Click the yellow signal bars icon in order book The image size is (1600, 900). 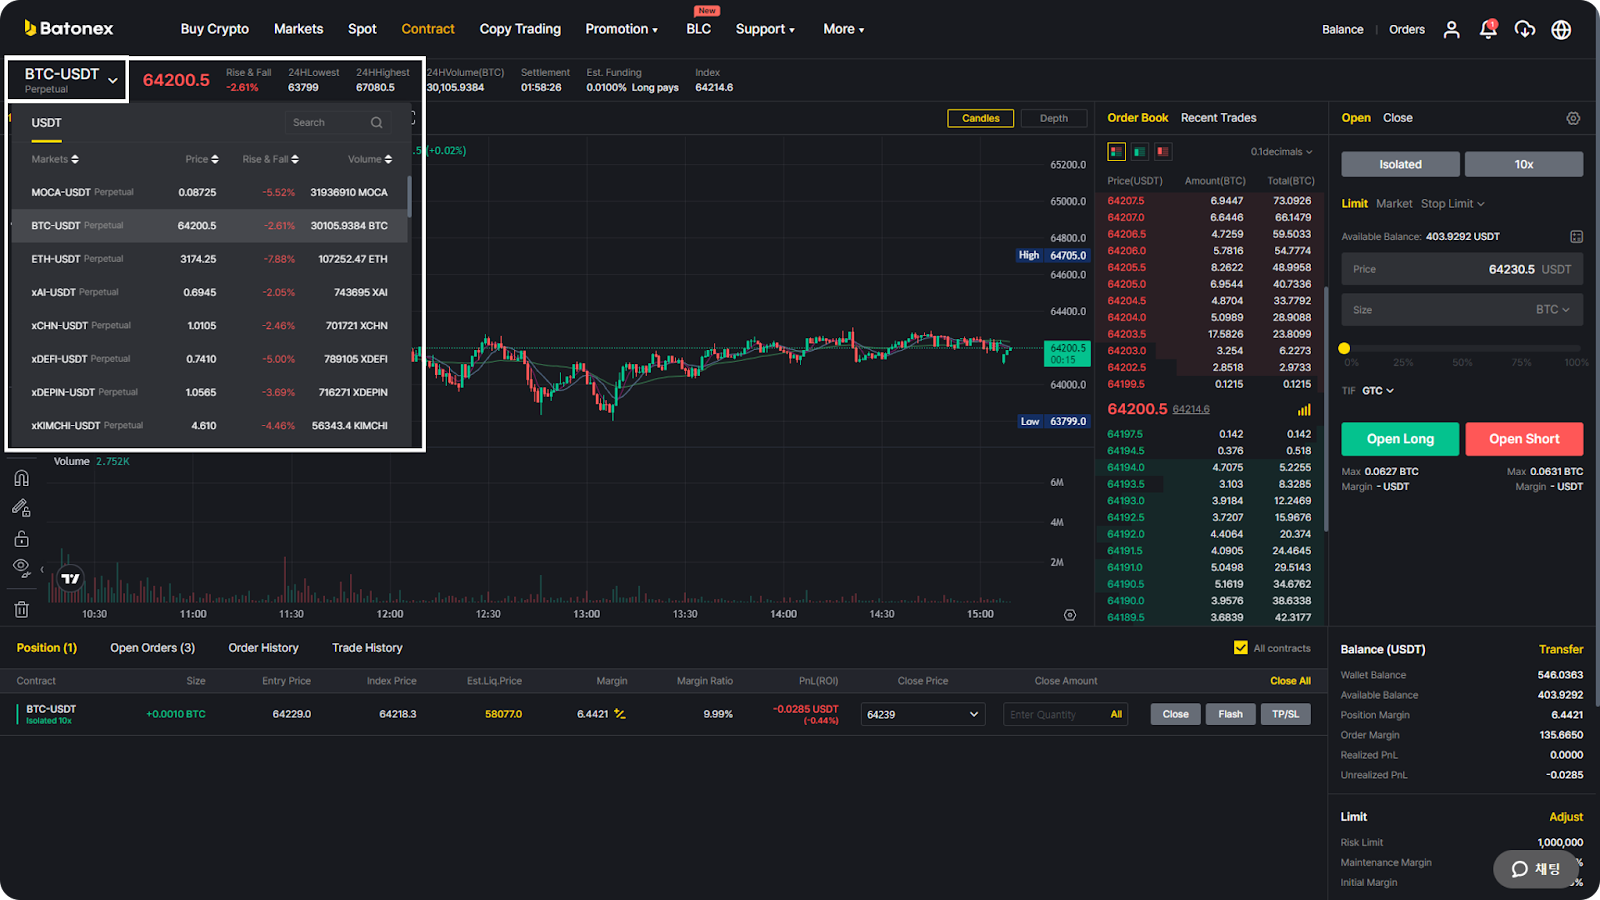(x=1304, y=409)
